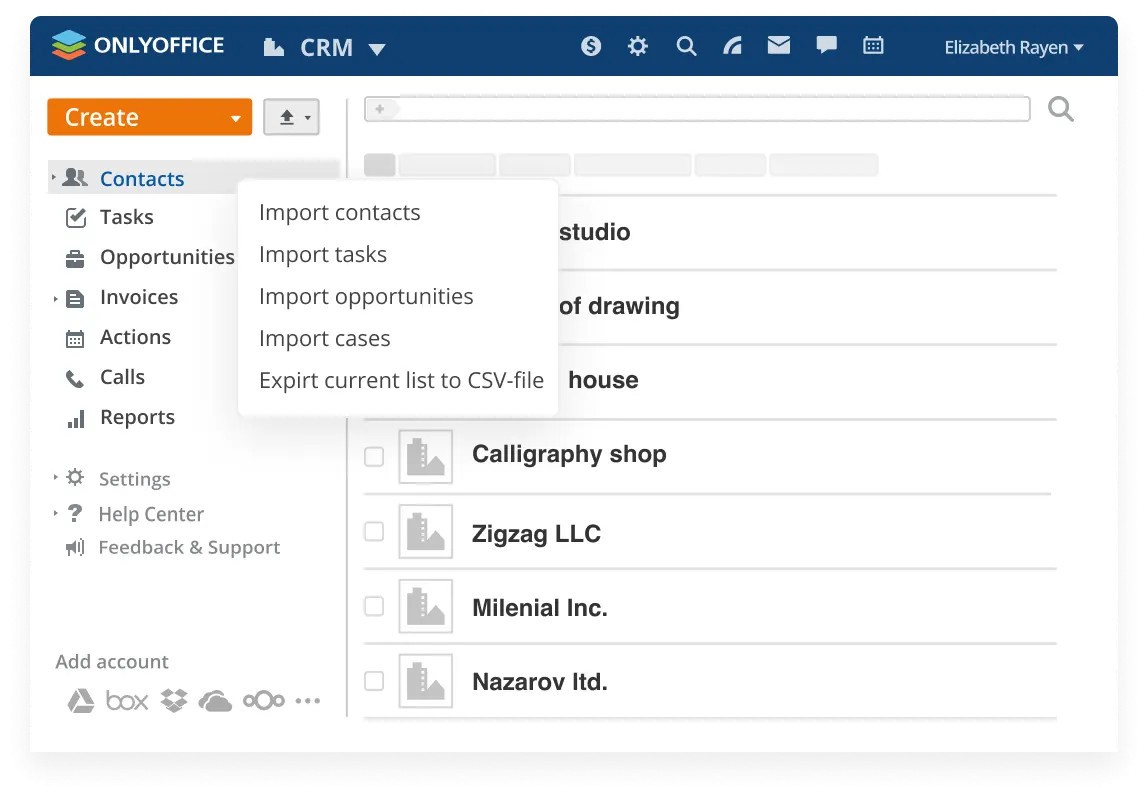Go to Reports in the sidebar
This screenshot has width=1148, height=796.
137,418
